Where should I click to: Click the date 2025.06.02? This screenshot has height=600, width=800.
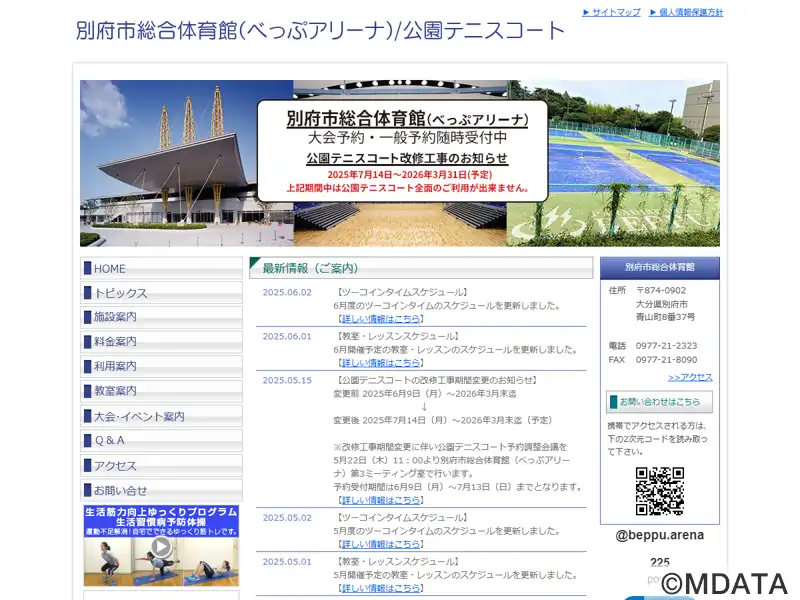tap(287, 292)
